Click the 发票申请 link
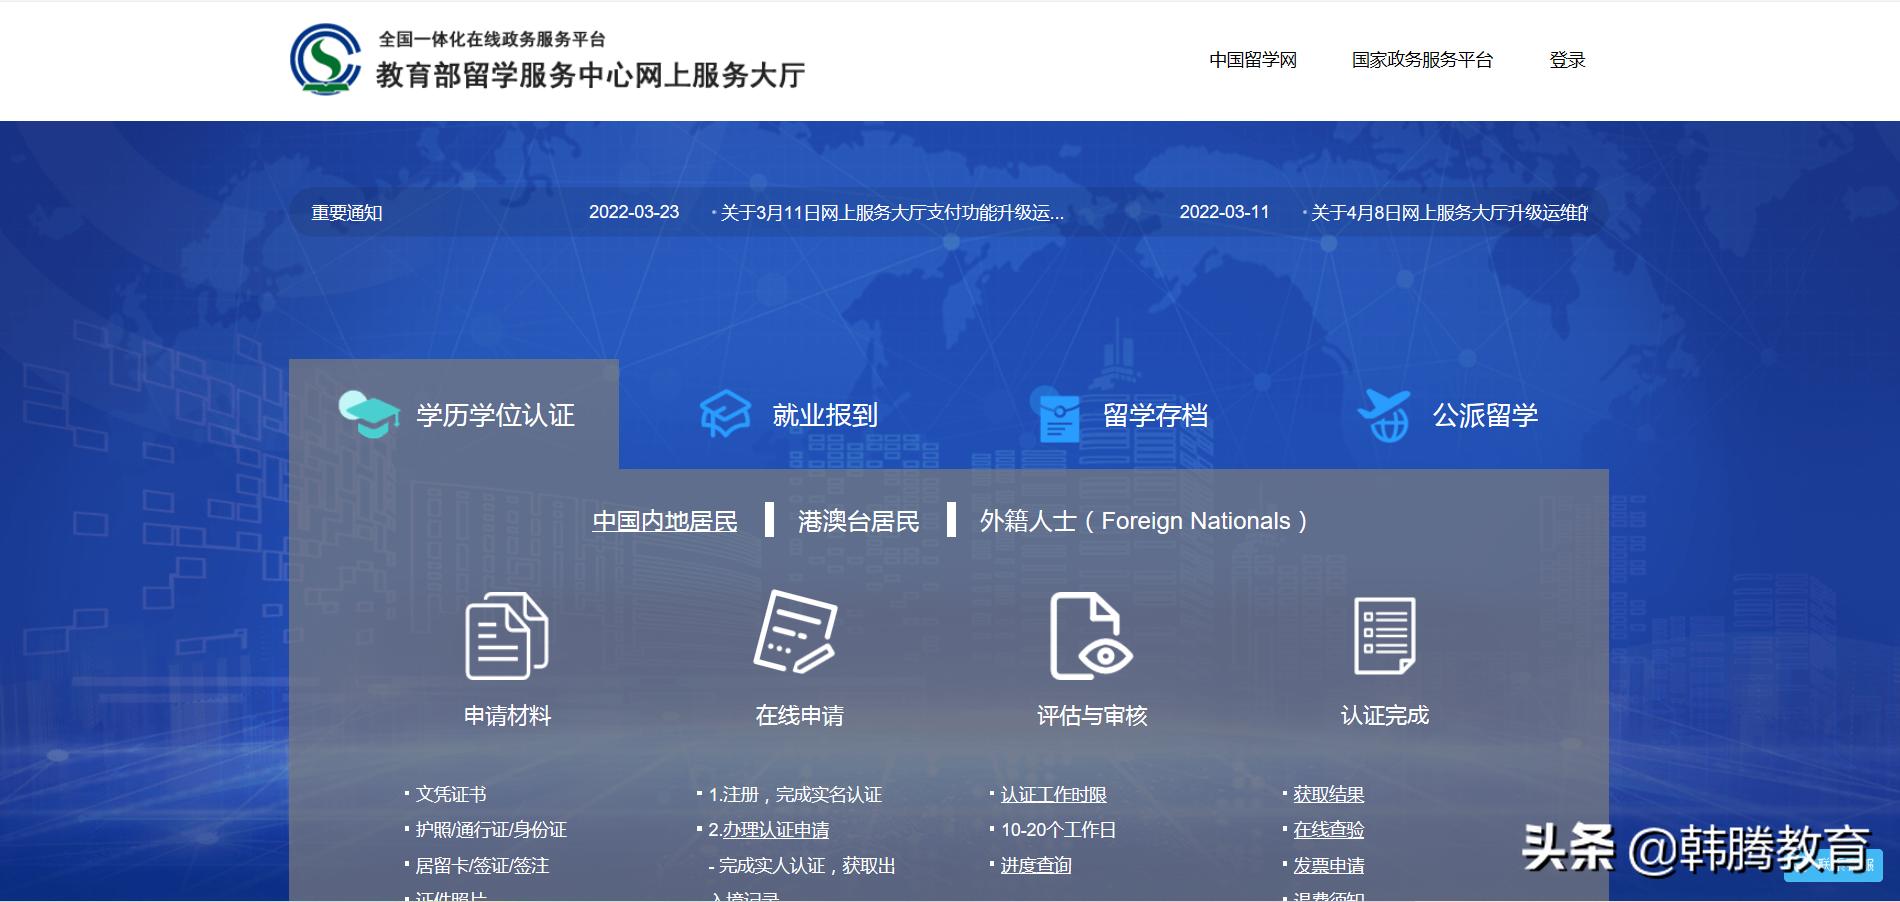 coord(1328,866)
